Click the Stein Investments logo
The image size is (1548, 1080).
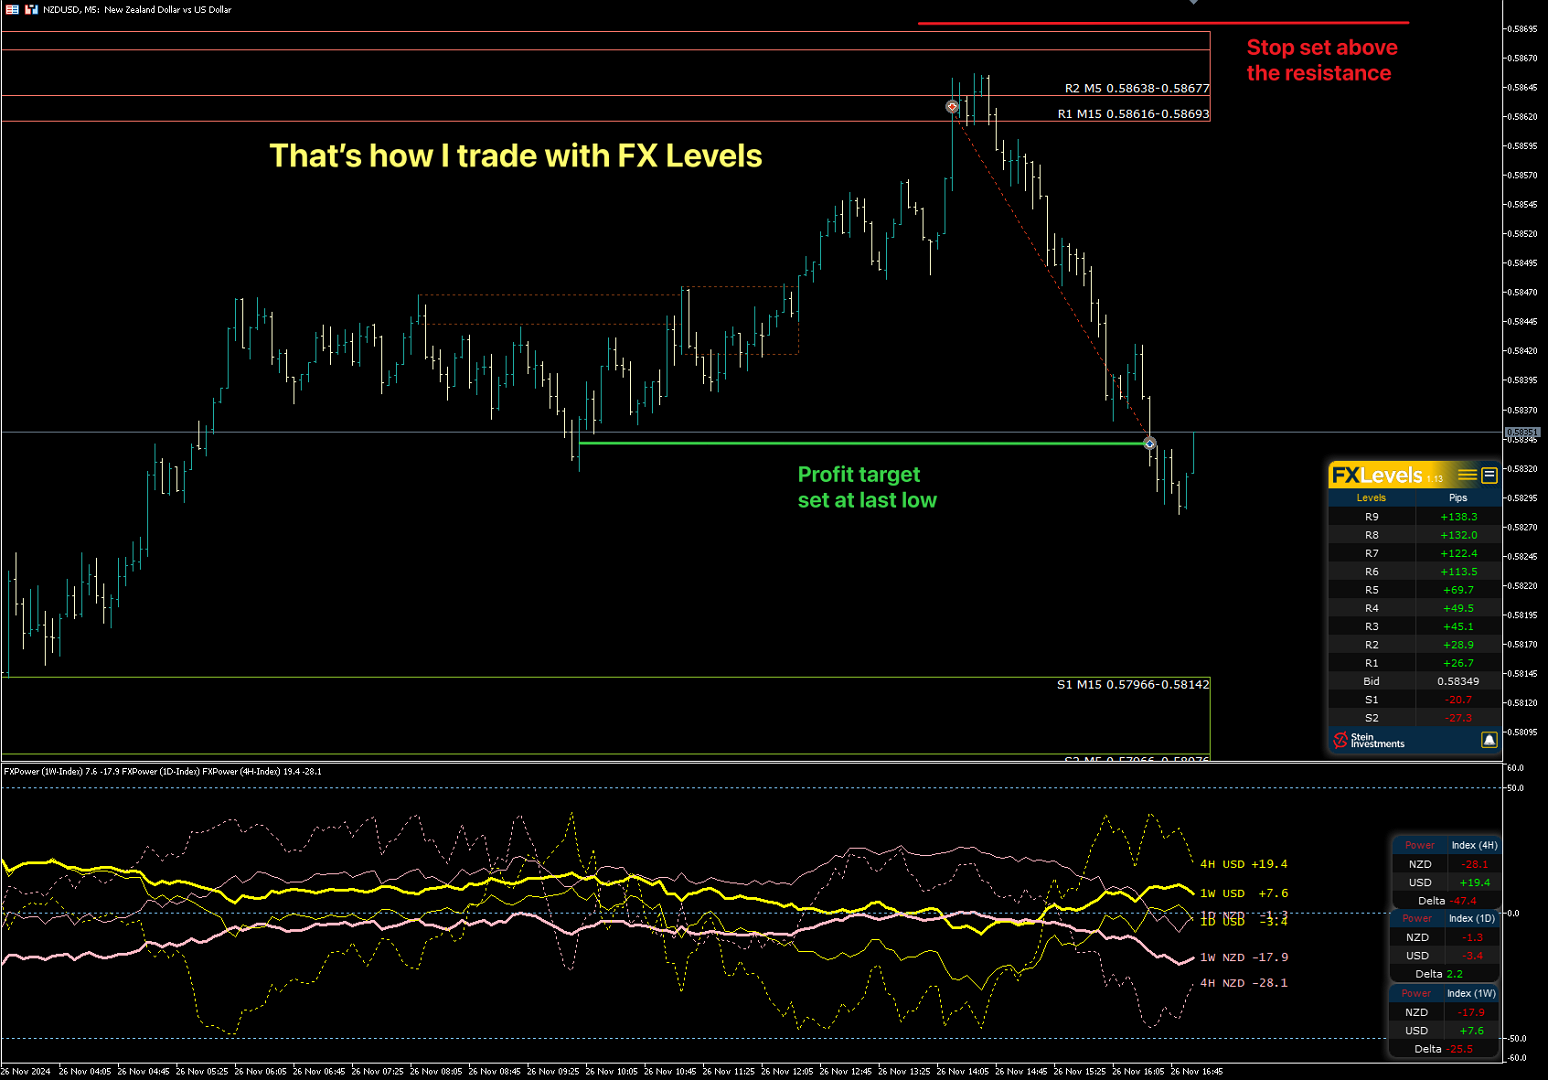[x=1340, y=740]
